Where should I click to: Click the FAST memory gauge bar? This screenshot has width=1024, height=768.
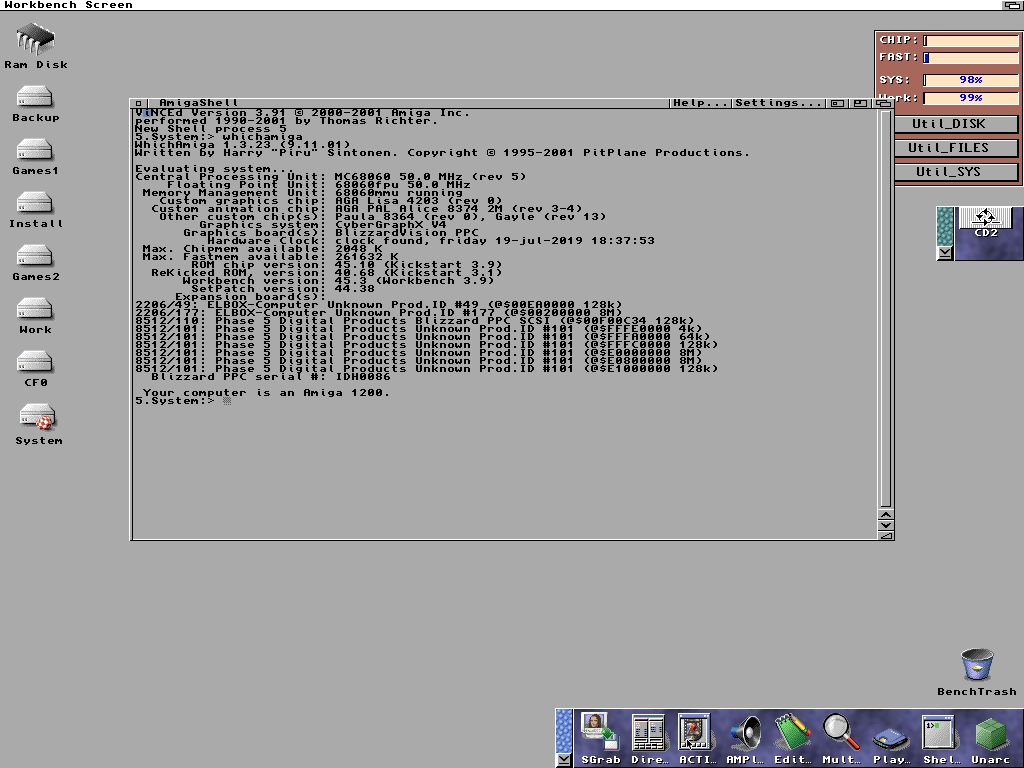tap(970, 57)
